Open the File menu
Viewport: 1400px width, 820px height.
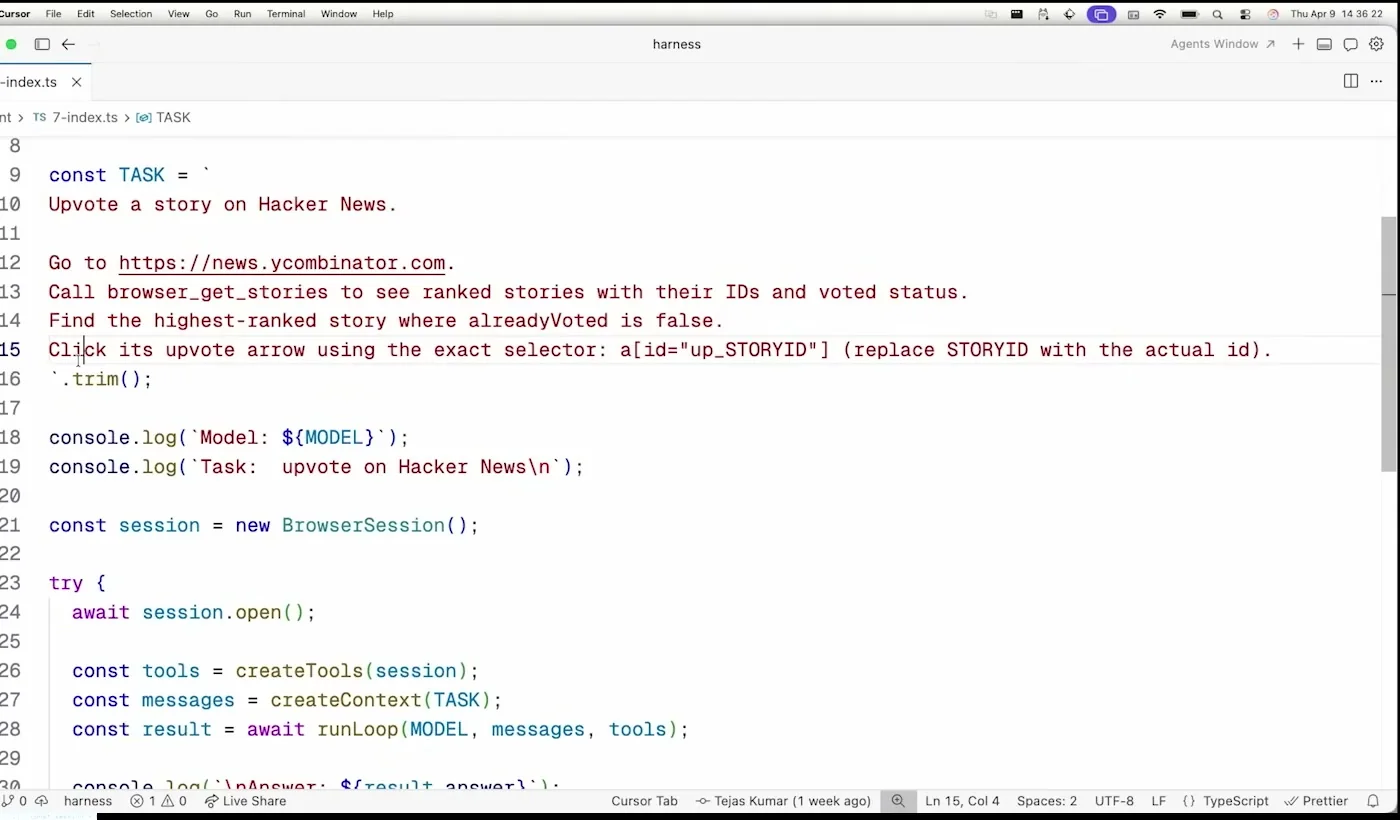53,14
